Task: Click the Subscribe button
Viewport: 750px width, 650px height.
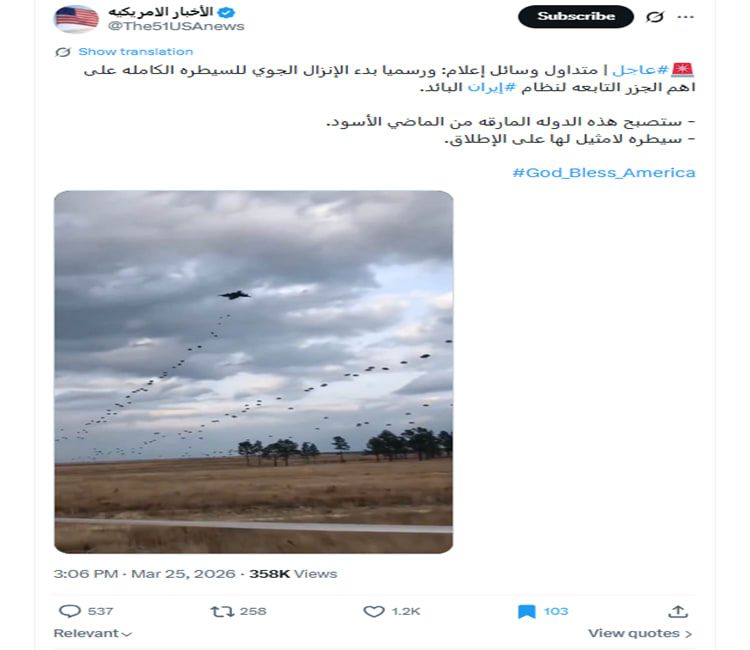Action: [x=576, y=17]
